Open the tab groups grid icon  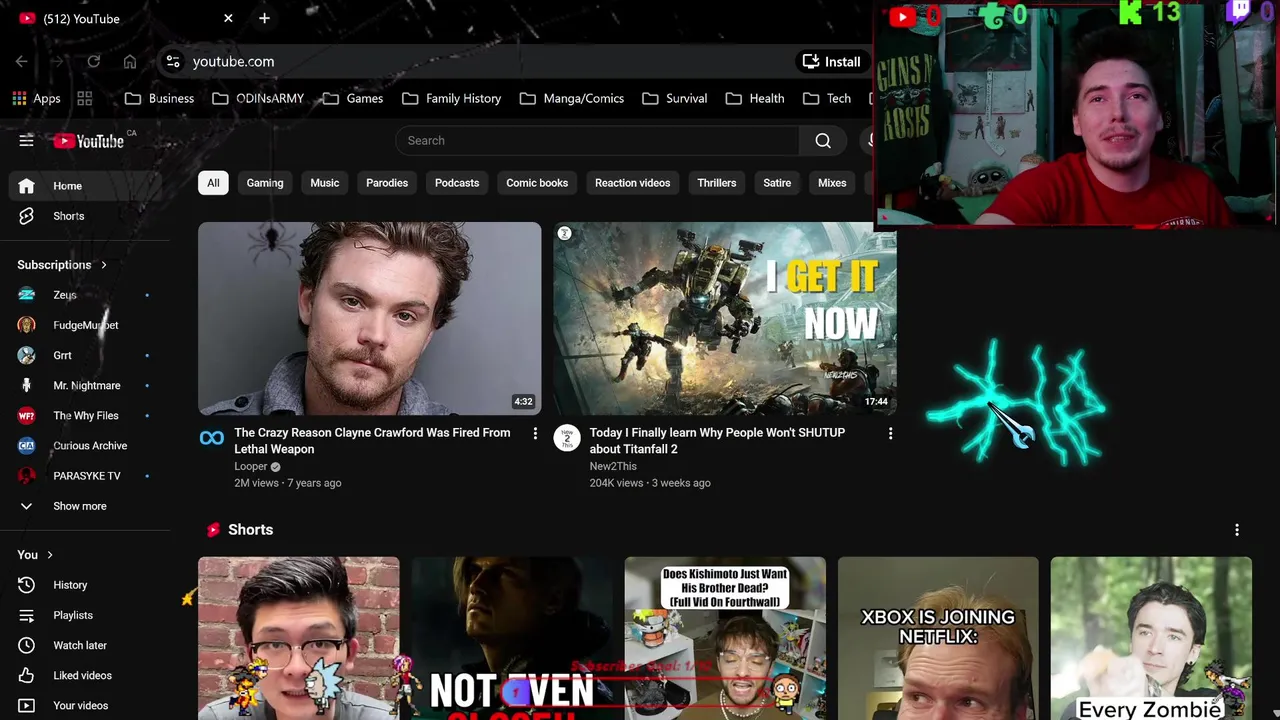pyautogui.click(x=85, y=98)
